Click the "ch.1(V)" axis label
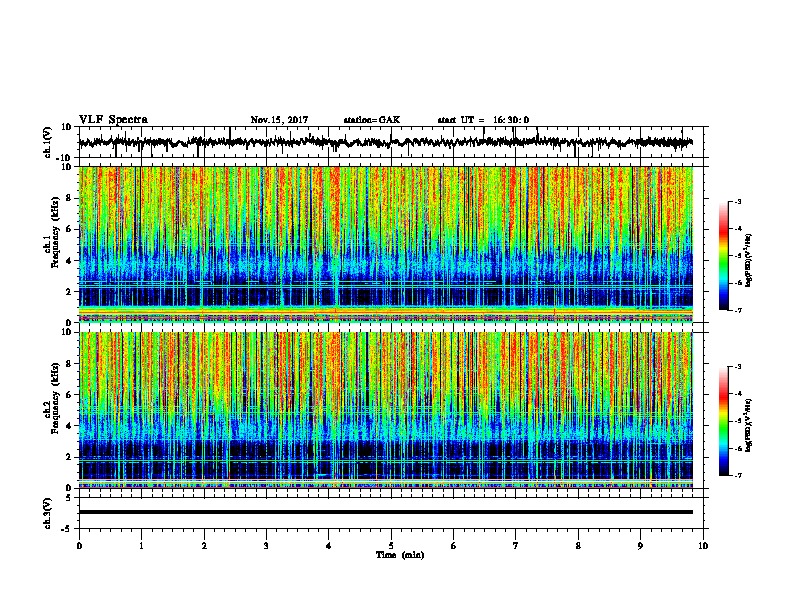 pos(47,142)
